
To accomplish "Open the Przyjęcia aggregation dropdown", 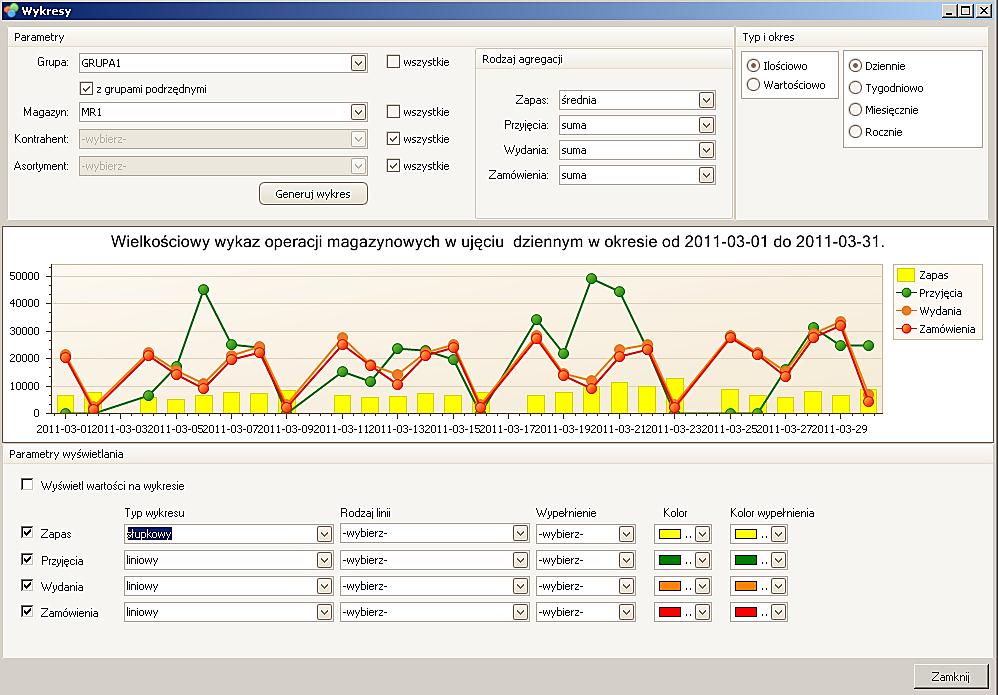I will point(706,125).
